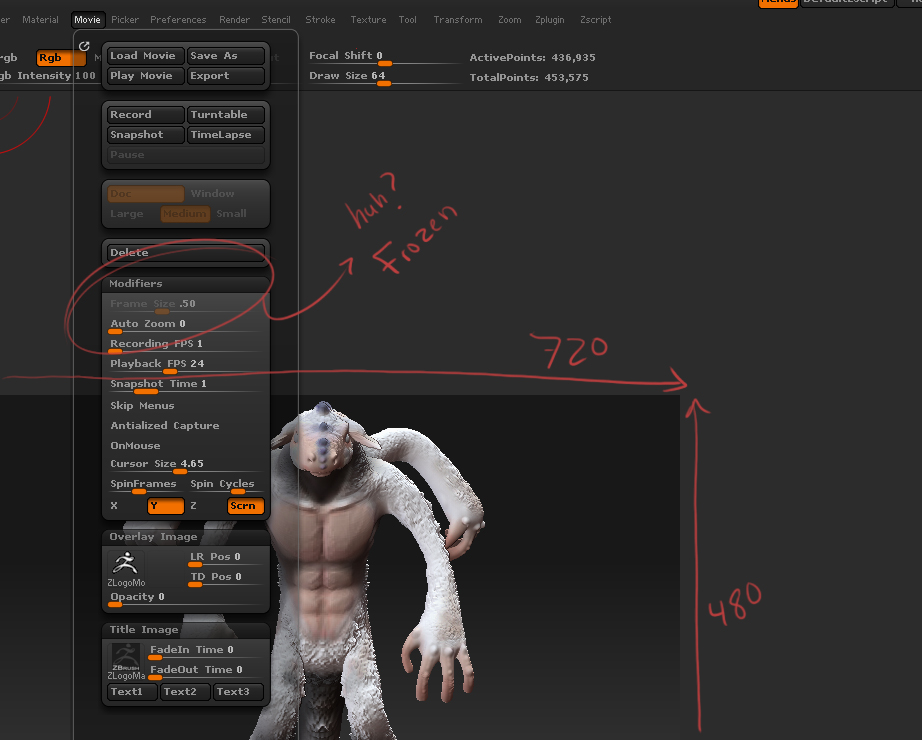Click the Movie palette dock icon
Image resolution: width=922 pixels, height=740 pixels.
[x=84, y=46]
